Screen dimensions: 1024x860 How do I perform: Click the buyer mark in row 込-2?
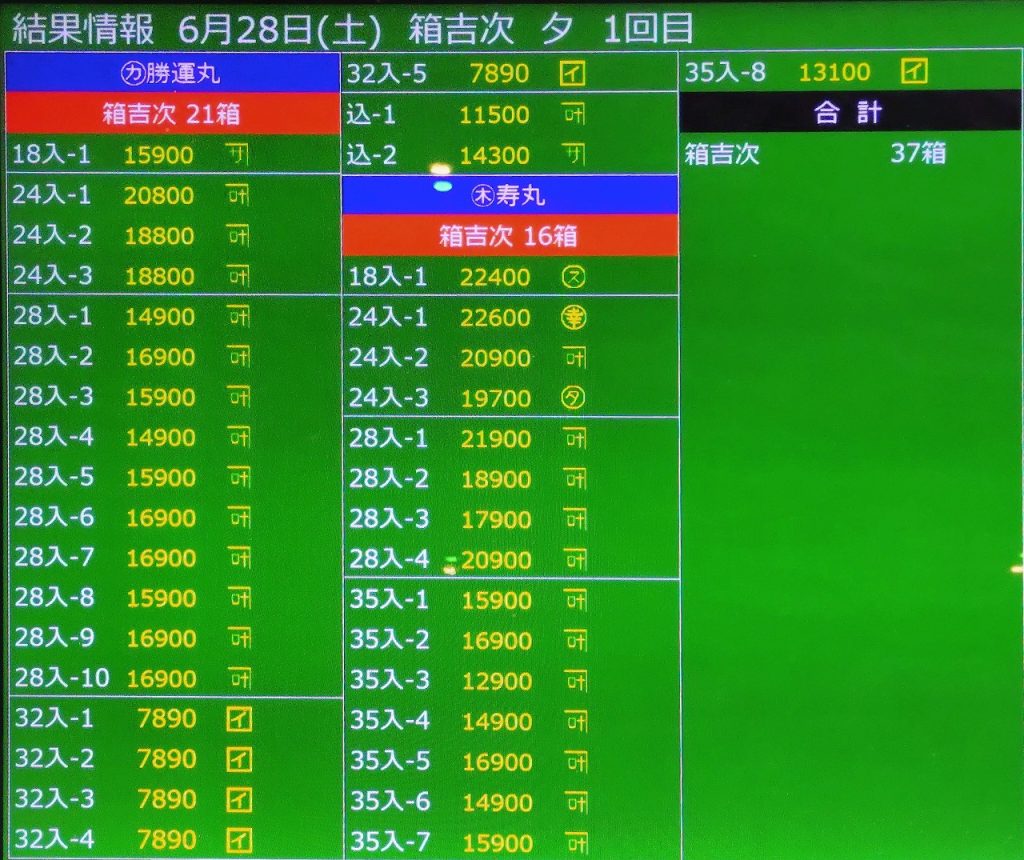coord(574,154)
